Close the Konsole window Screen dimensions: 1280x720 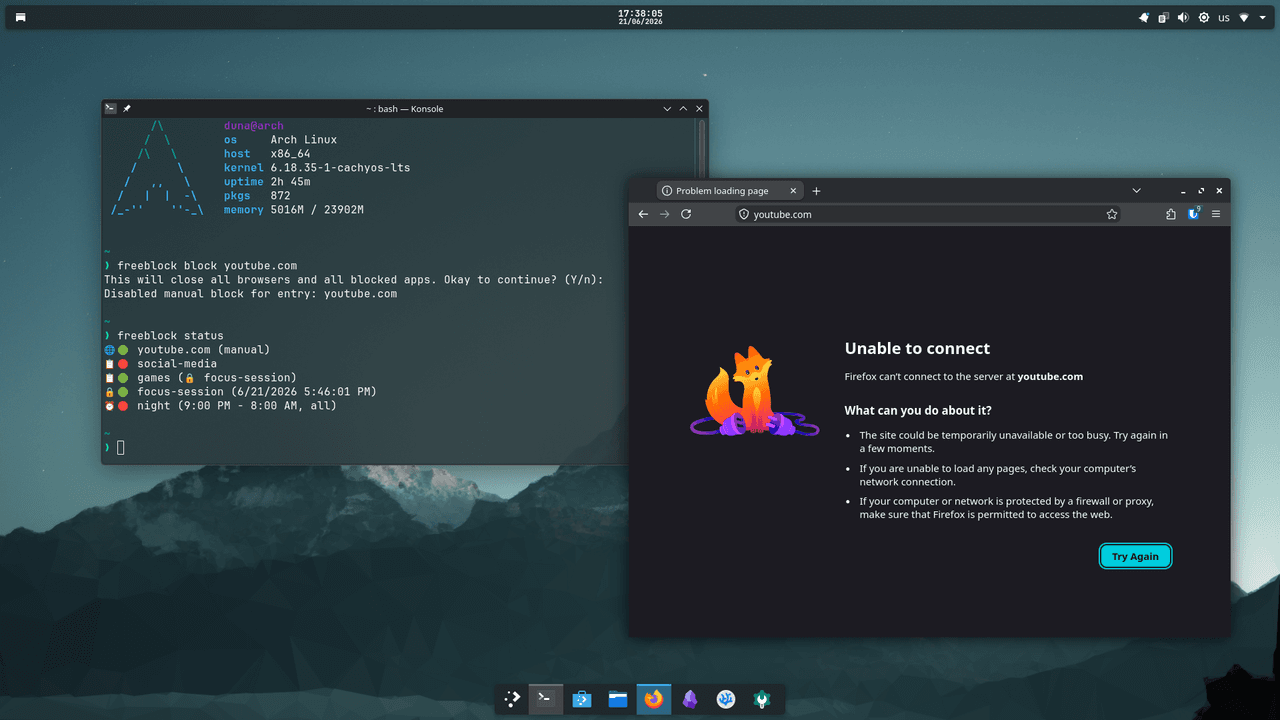tap(699, 108)
